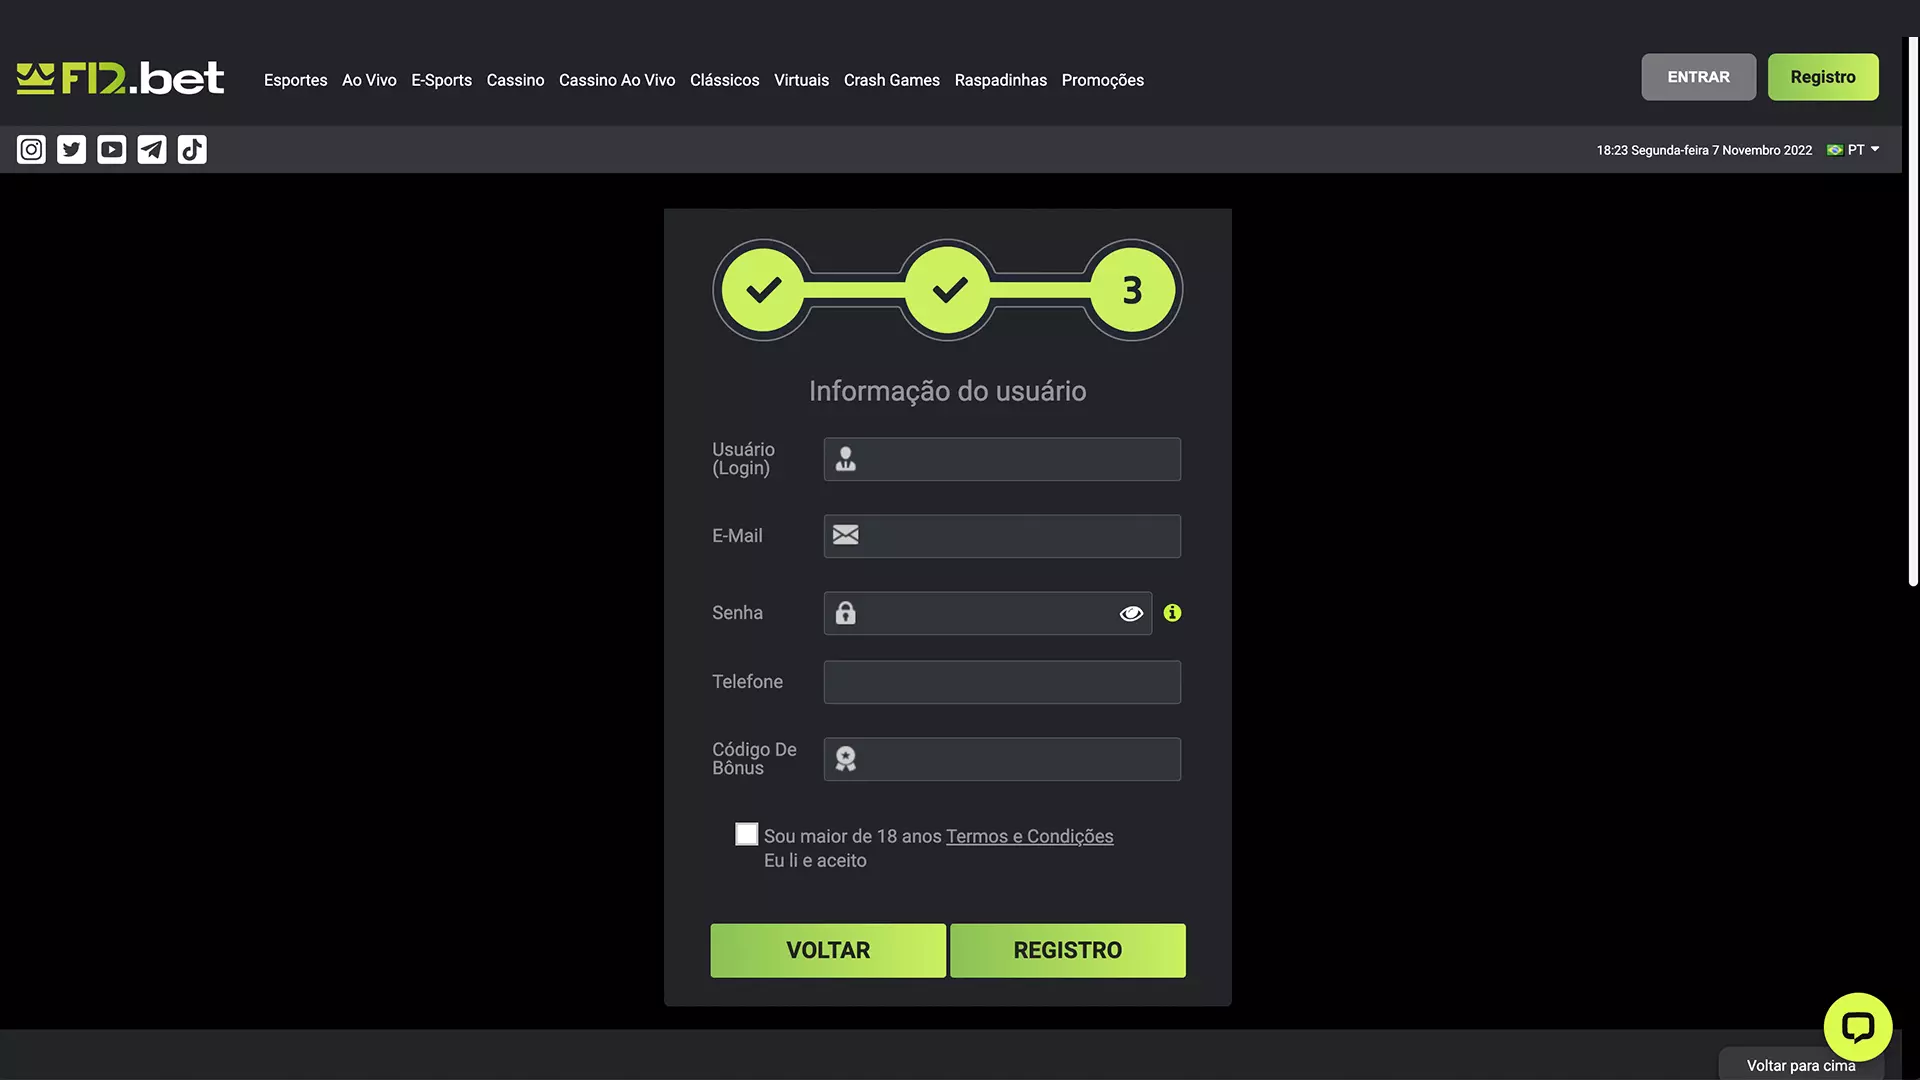Select the Cassino menu tab
The width and height of the screenshot is (1920, 1080).
pos(516,79)
